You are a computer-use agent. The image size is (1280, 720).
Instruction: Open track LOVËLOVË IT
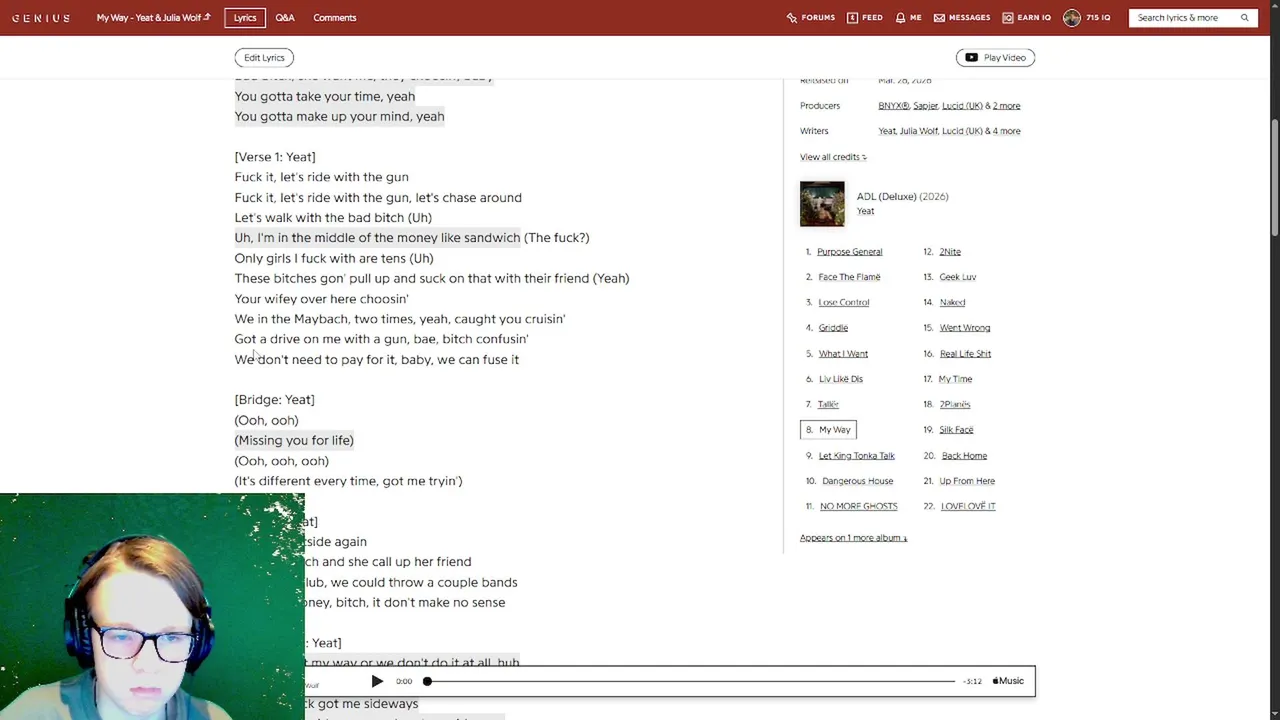pyautogui.click(x=968, y=507)
